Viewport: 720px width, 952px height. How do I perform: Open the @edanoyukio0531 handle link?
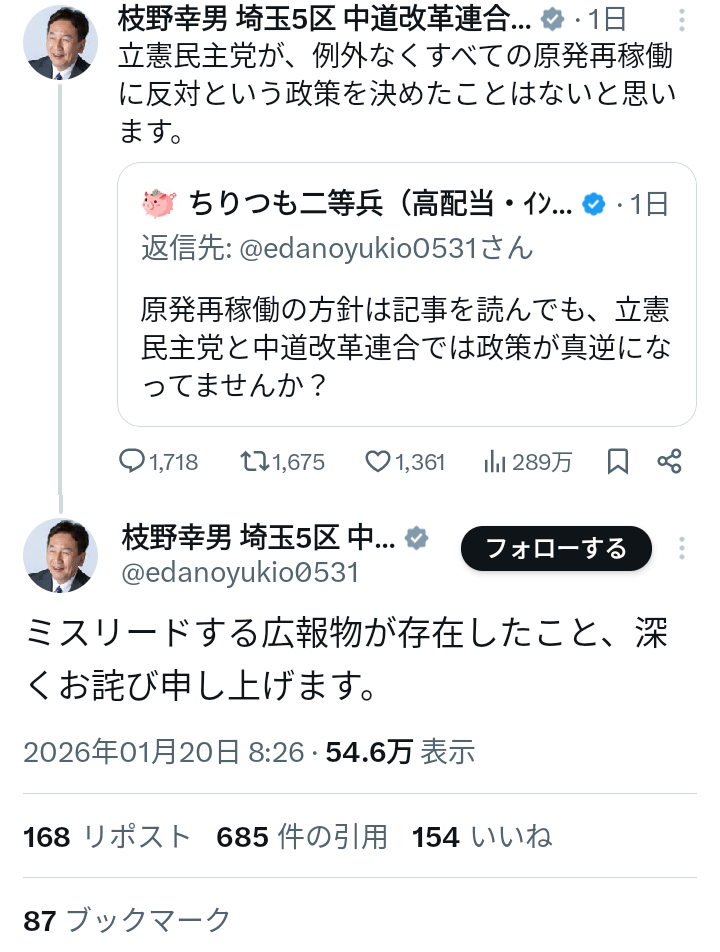[239, 572]
